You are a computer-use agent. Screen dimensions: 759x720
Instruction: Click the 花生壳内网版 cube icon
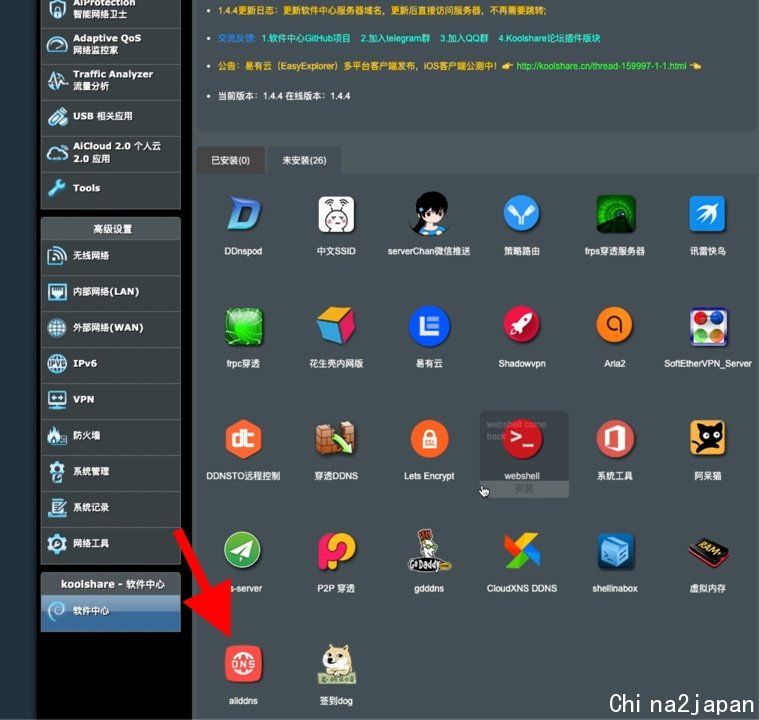[336, 326]
